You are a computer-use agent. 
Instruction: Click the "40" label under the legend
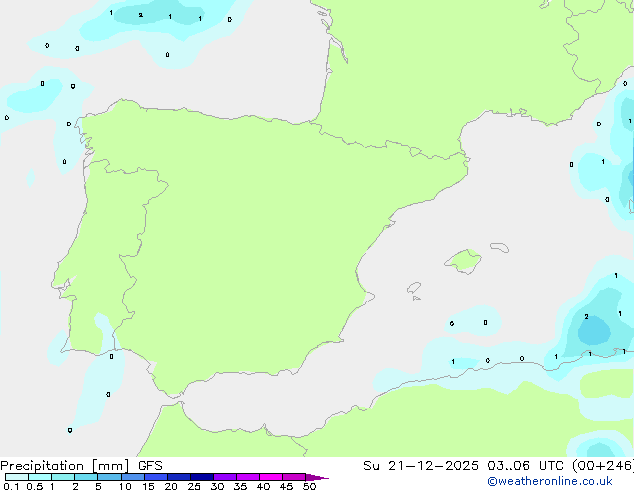click(263, 486)
